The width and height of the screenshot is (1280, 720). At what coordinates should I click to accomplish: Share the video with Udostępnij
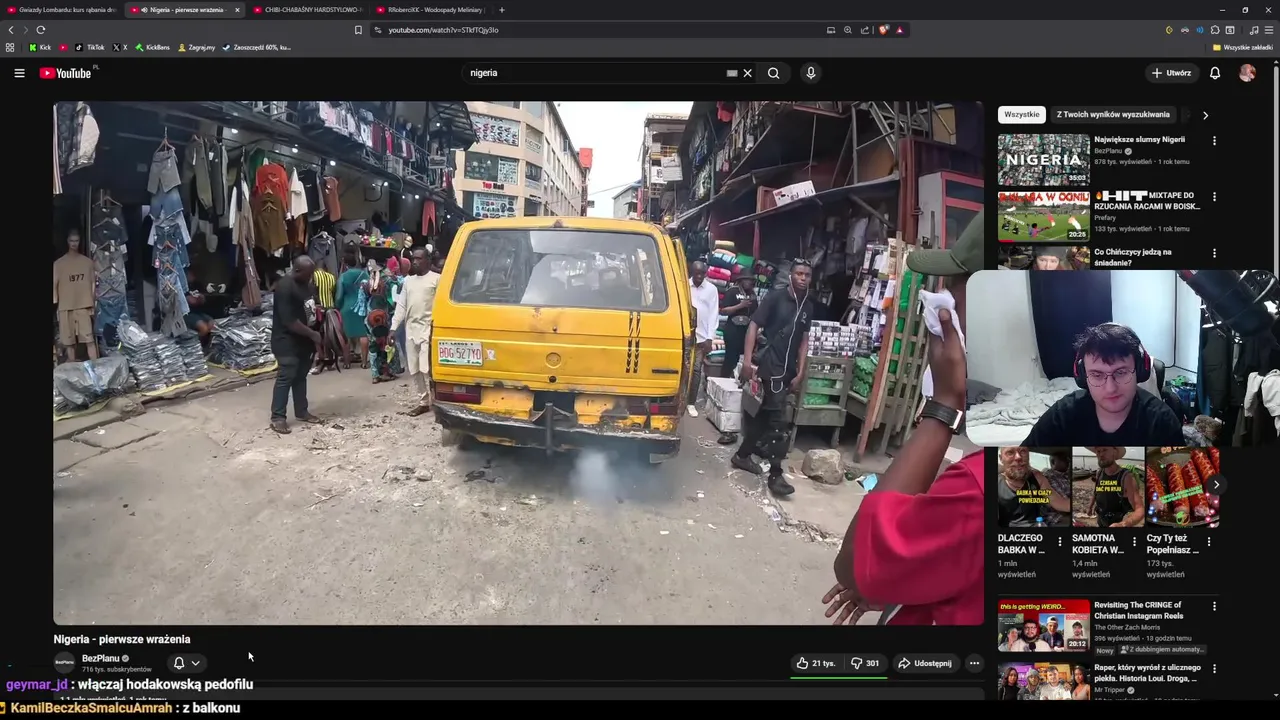(x=925, y=663)
